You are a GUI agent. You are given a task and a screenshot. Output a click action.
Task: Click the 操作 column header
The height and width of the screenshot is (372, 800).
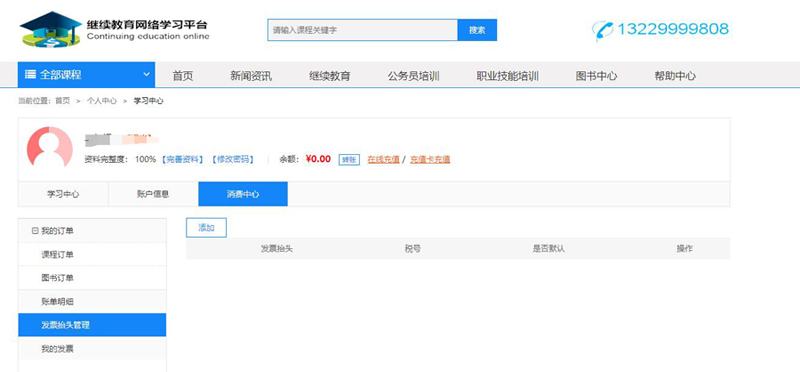tap(685, 249)
